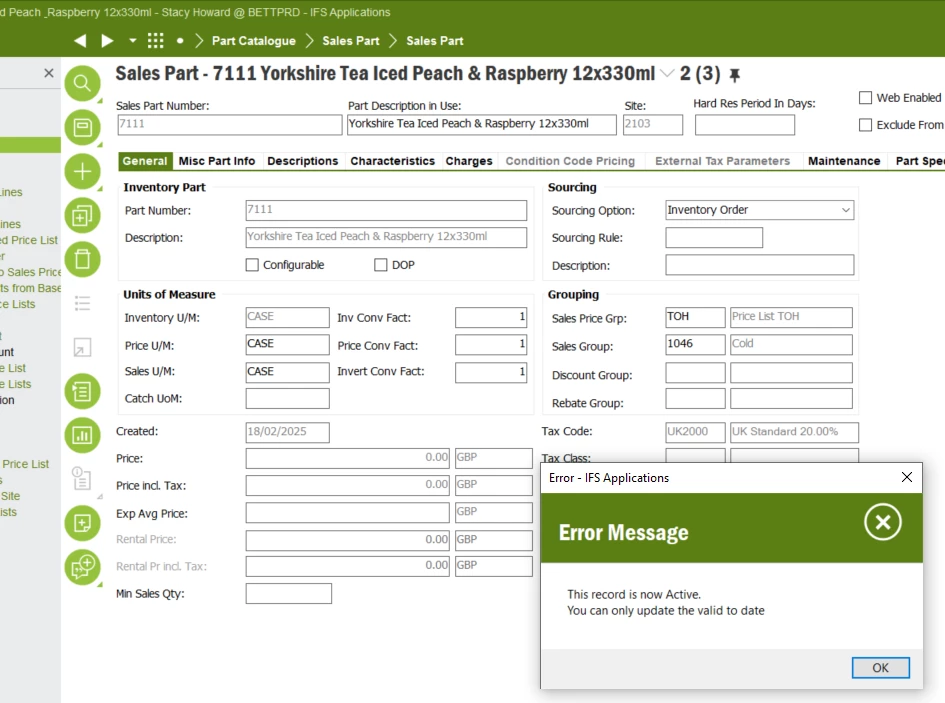Image resolution: width=945 pixels, height=703 pixels.
Task: Click the error X circle icon
Action: [883, 522]
